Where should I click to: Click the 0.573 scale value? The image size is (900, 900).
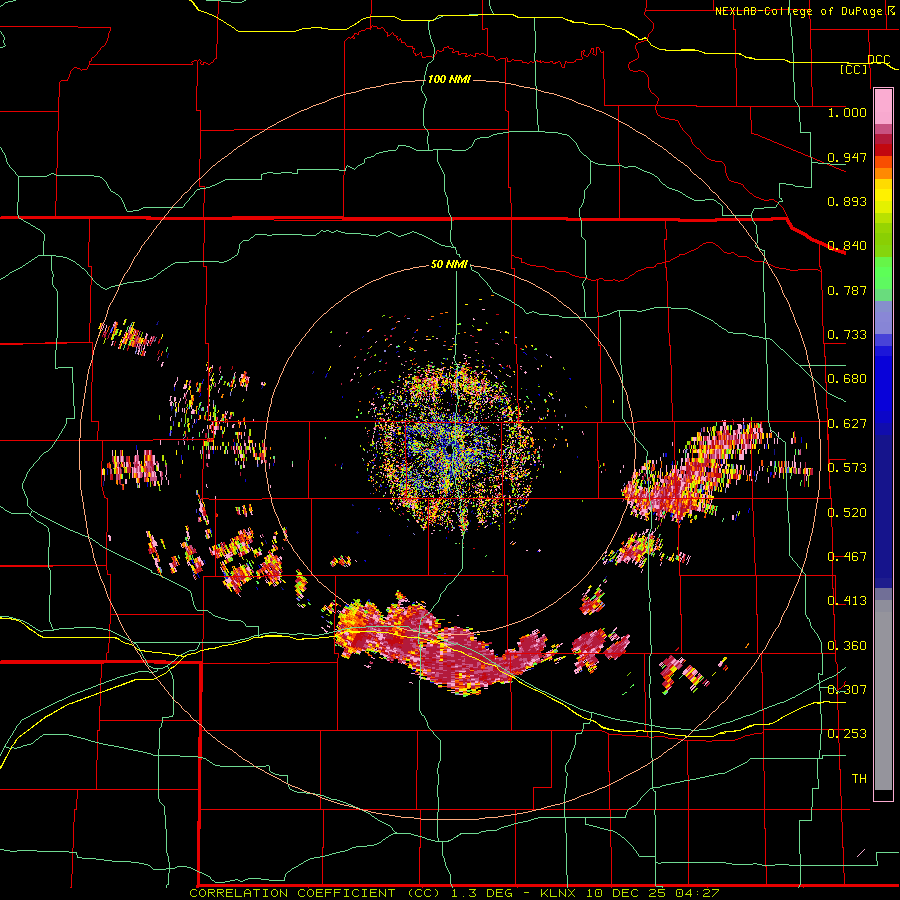click(847, 468)
